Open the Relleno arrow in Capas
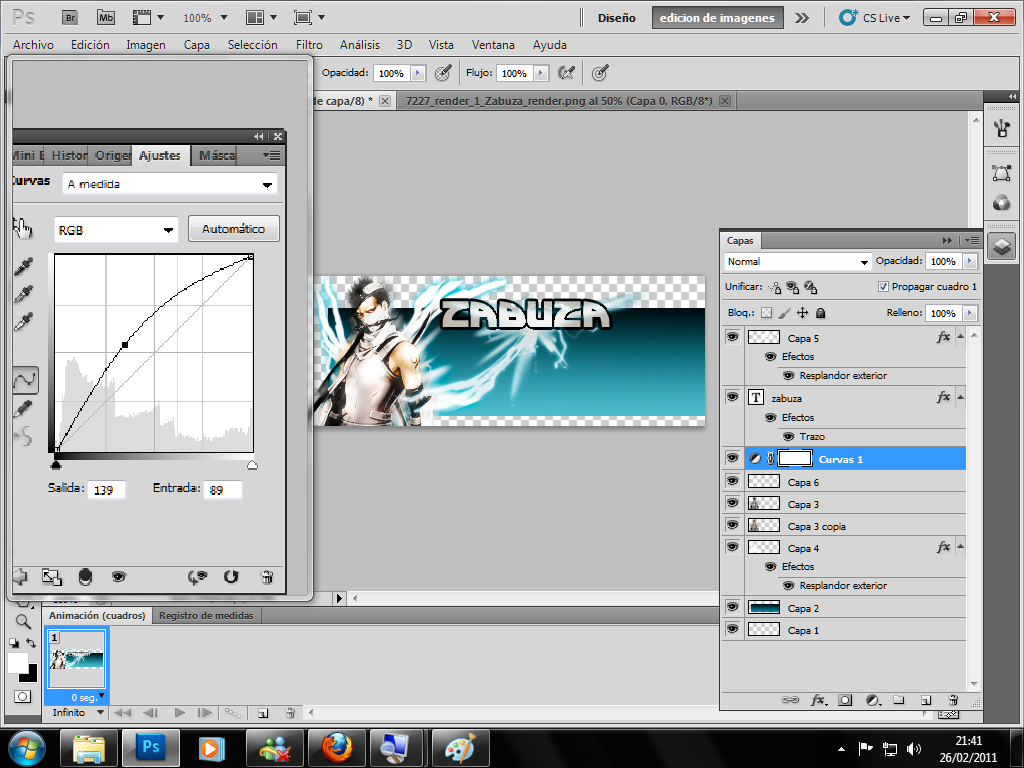The width and height of the screenshot is (1024, 768). pos(970,313)
